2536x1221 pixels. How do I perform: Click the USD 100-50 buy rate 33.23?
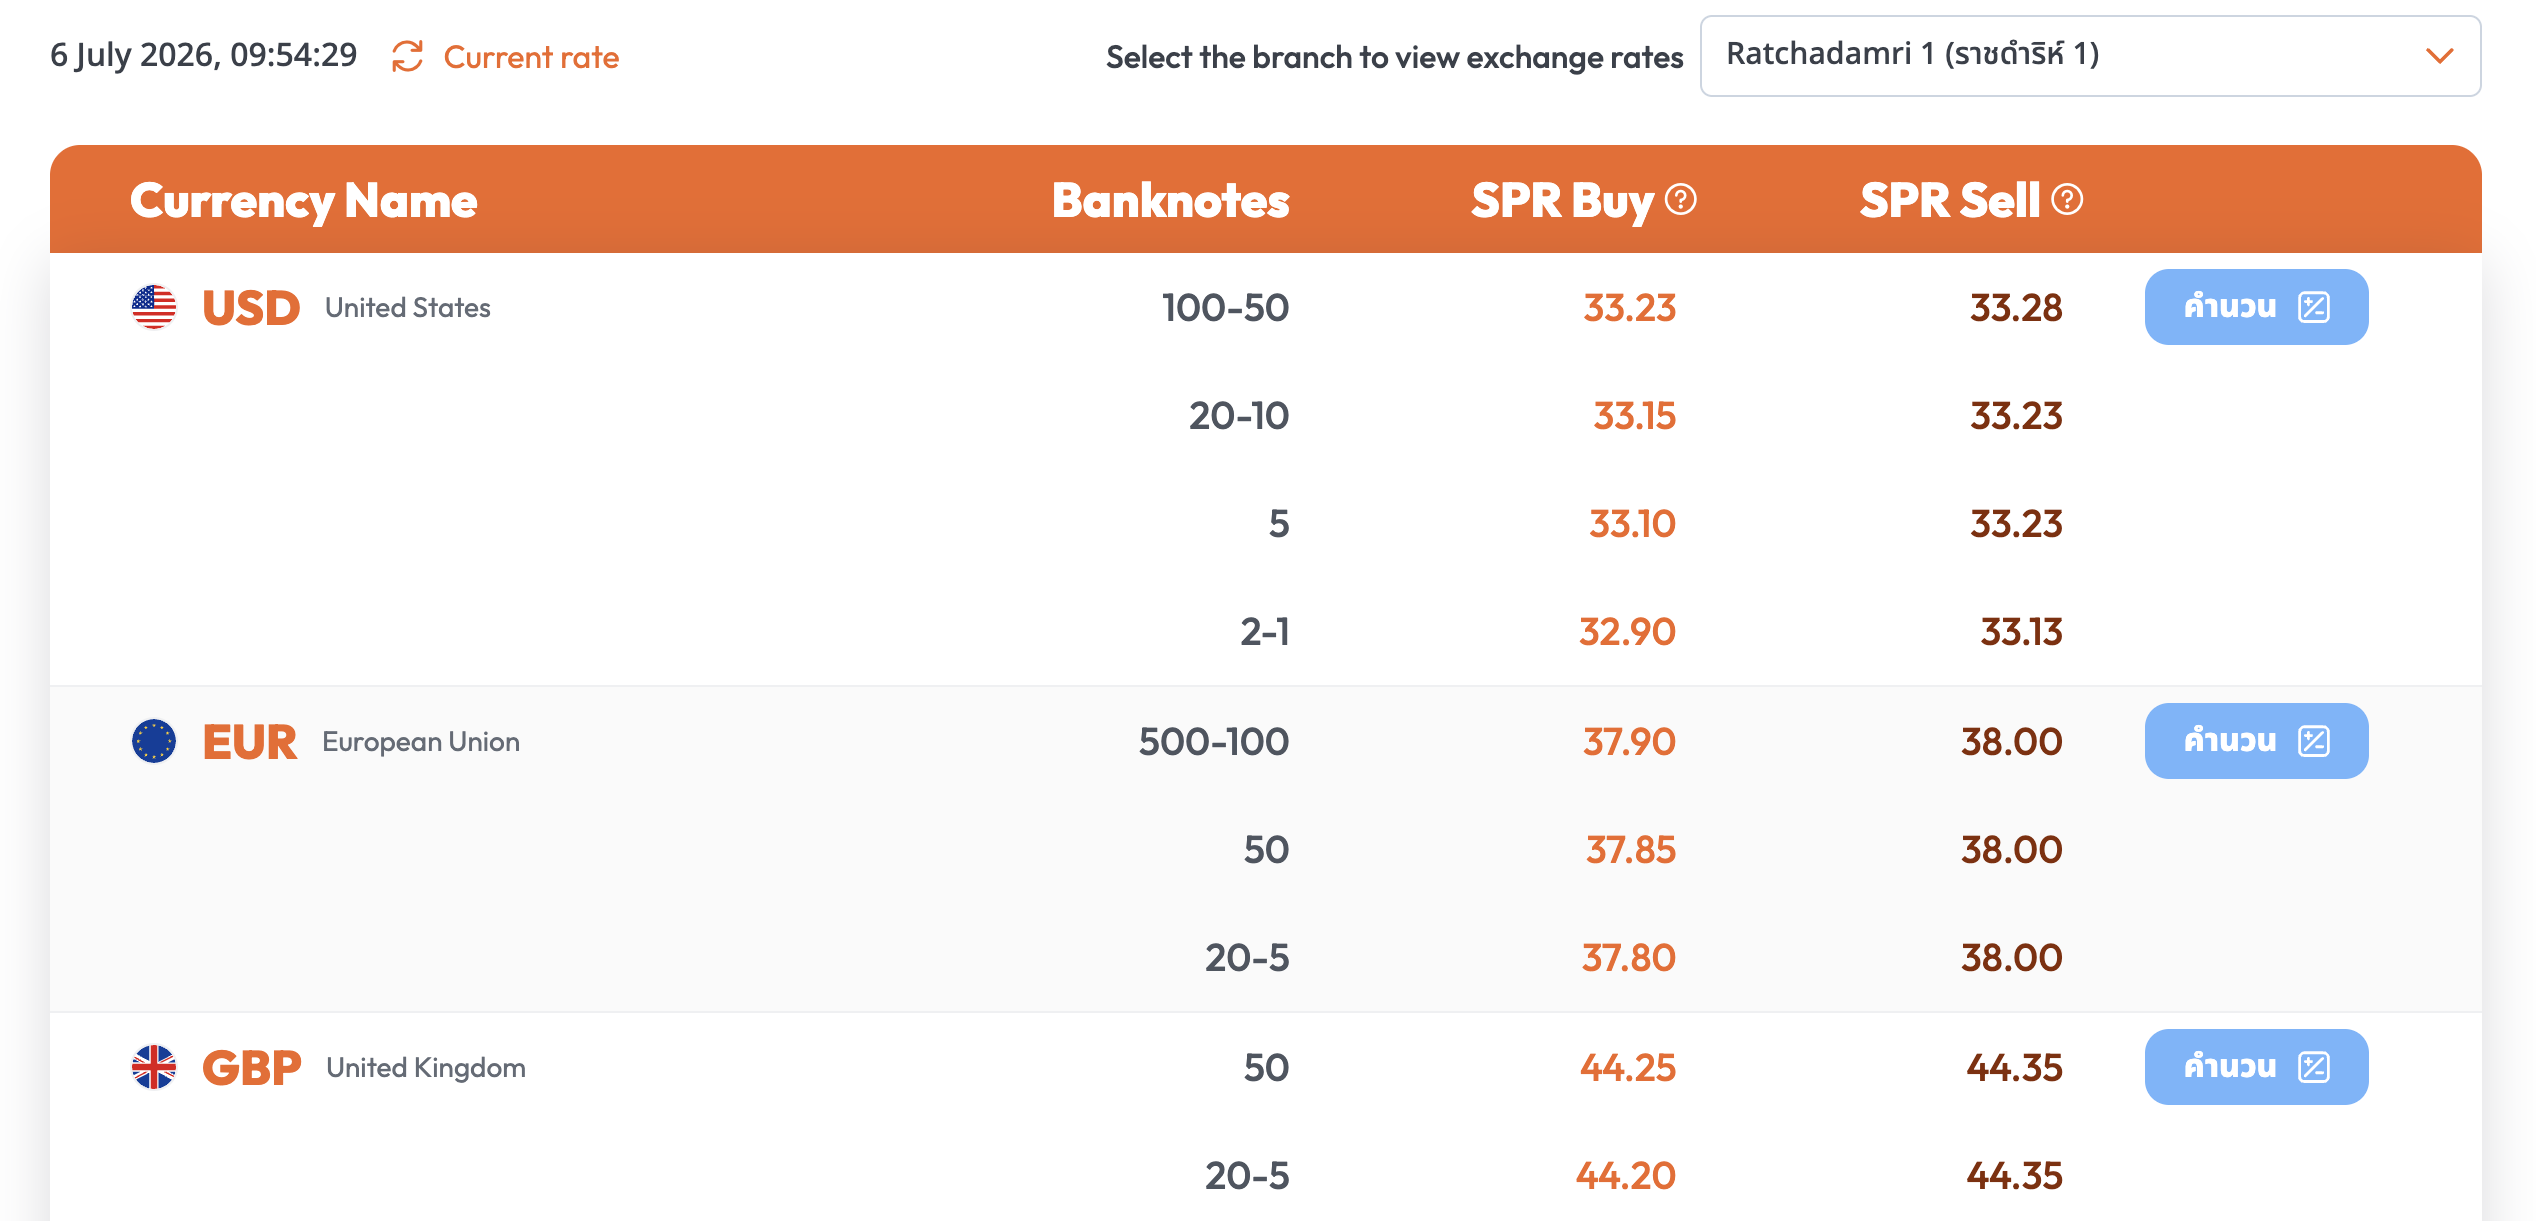coord(1629,308)
